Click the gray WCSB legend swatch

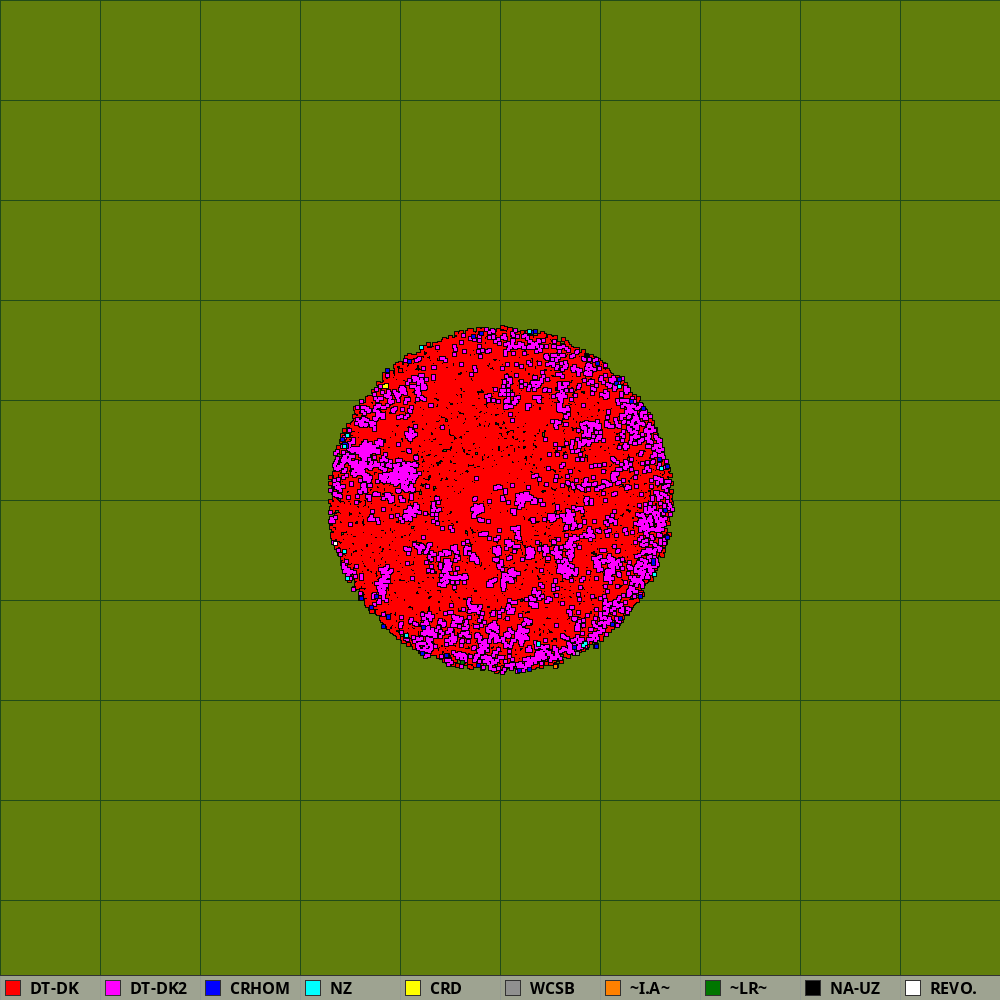pyautogui.click(x=513, y=988)
